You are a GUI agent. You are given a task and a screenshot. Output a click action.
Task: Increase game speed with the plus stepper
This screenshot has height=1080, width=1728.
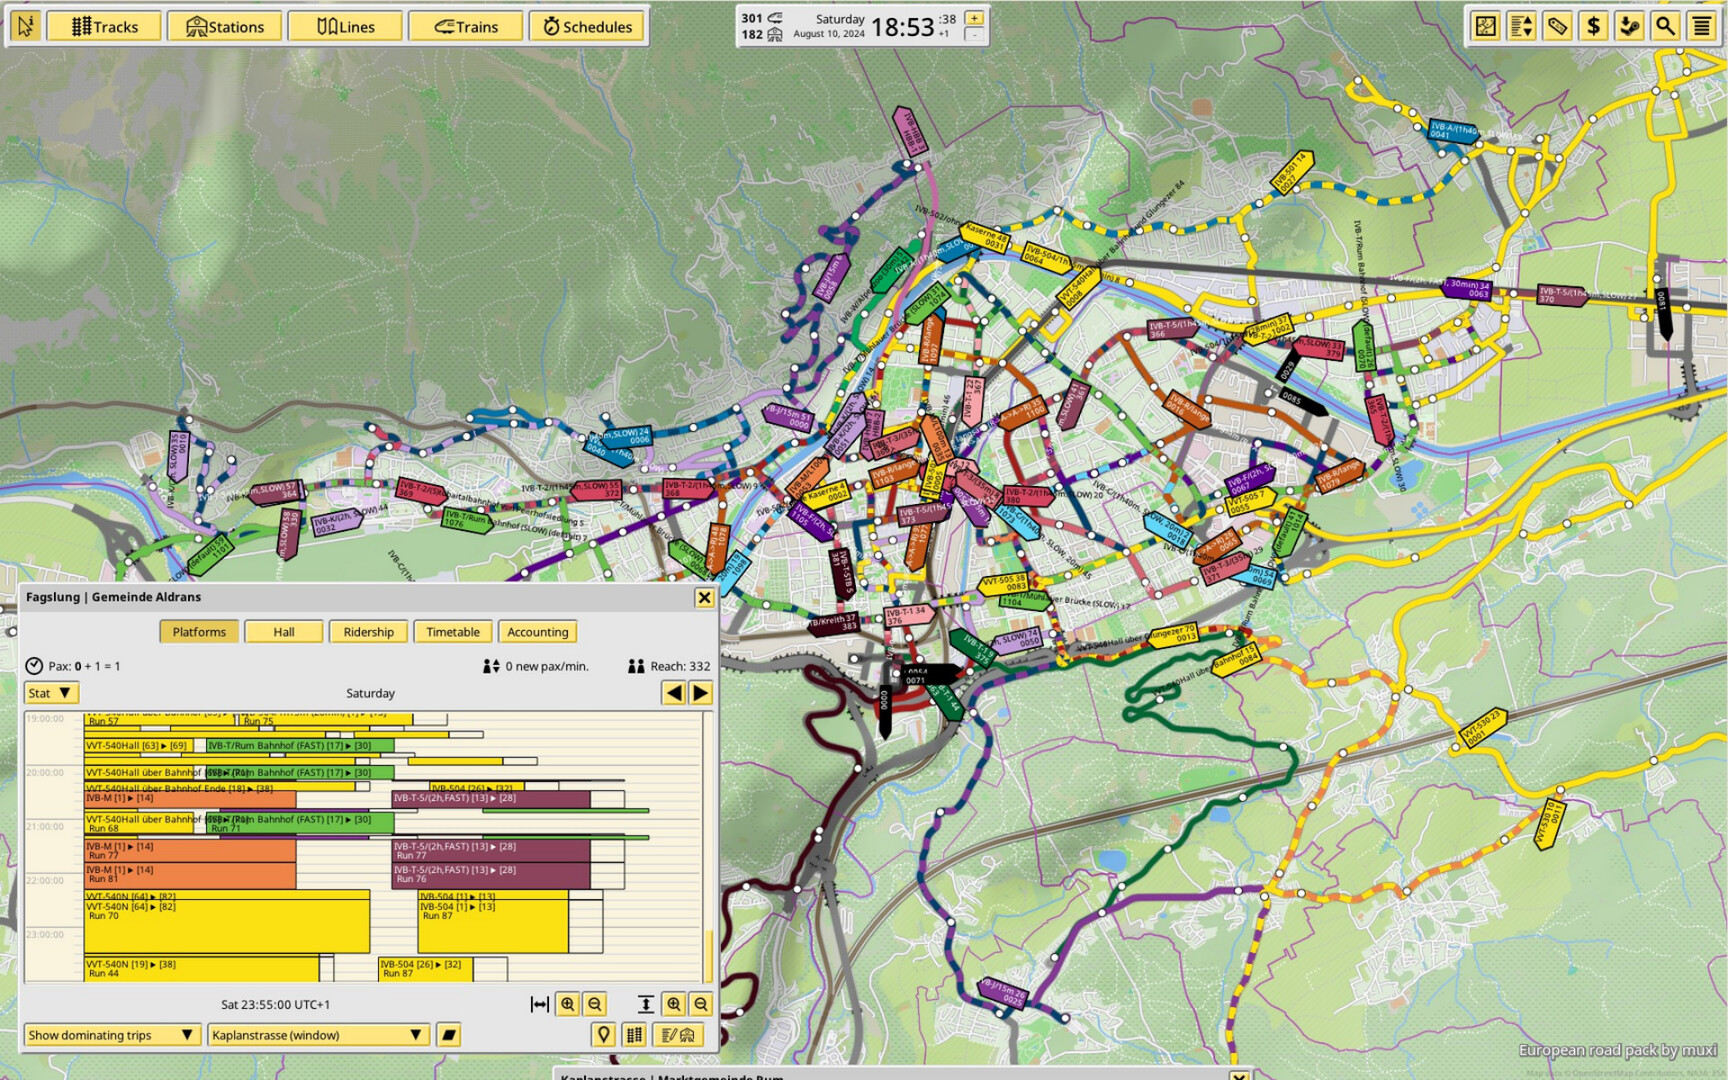click(972, 17)
